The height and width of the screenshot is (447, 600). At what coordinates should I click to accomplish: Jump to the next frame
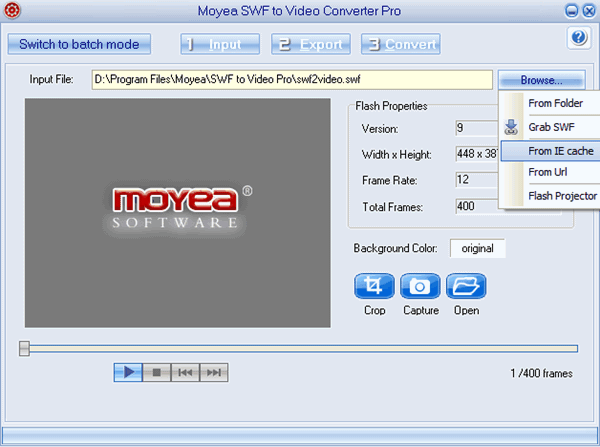pyautogui.click(x=214, y=372)
